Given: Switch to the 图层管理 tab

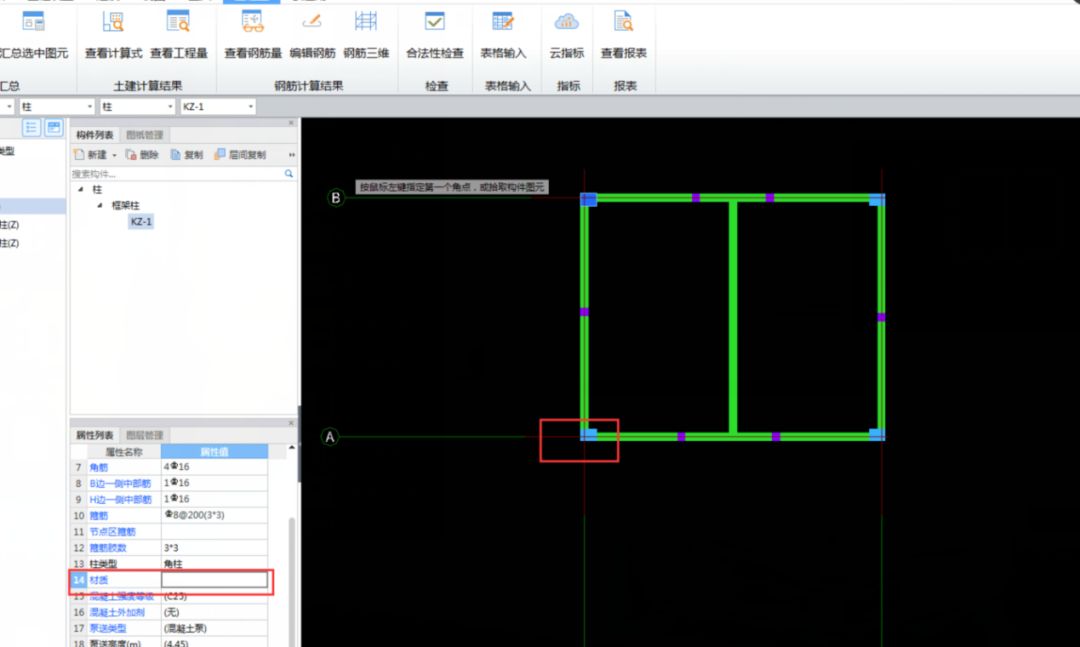Looking at the screenshot, I should point(144,435).
